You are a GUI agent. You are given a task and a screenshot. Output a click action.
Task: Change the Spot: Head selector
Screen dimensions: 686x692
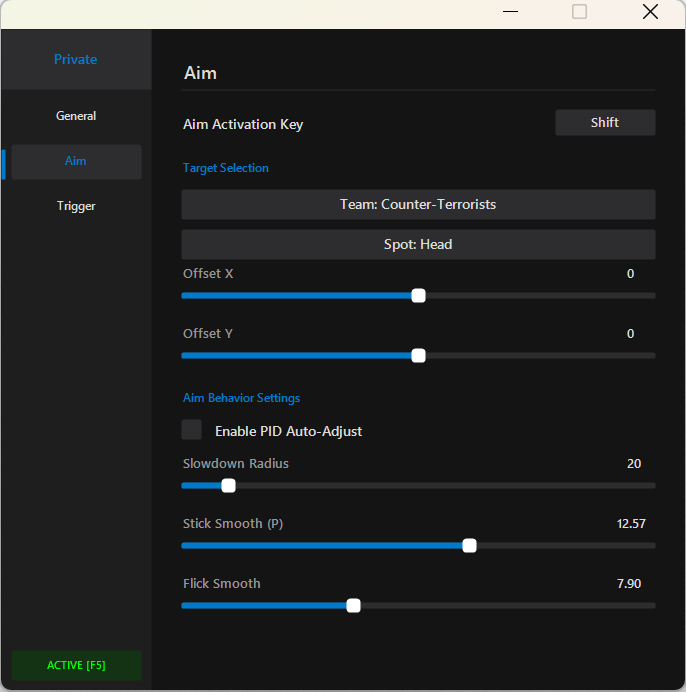tap(418, 244)
